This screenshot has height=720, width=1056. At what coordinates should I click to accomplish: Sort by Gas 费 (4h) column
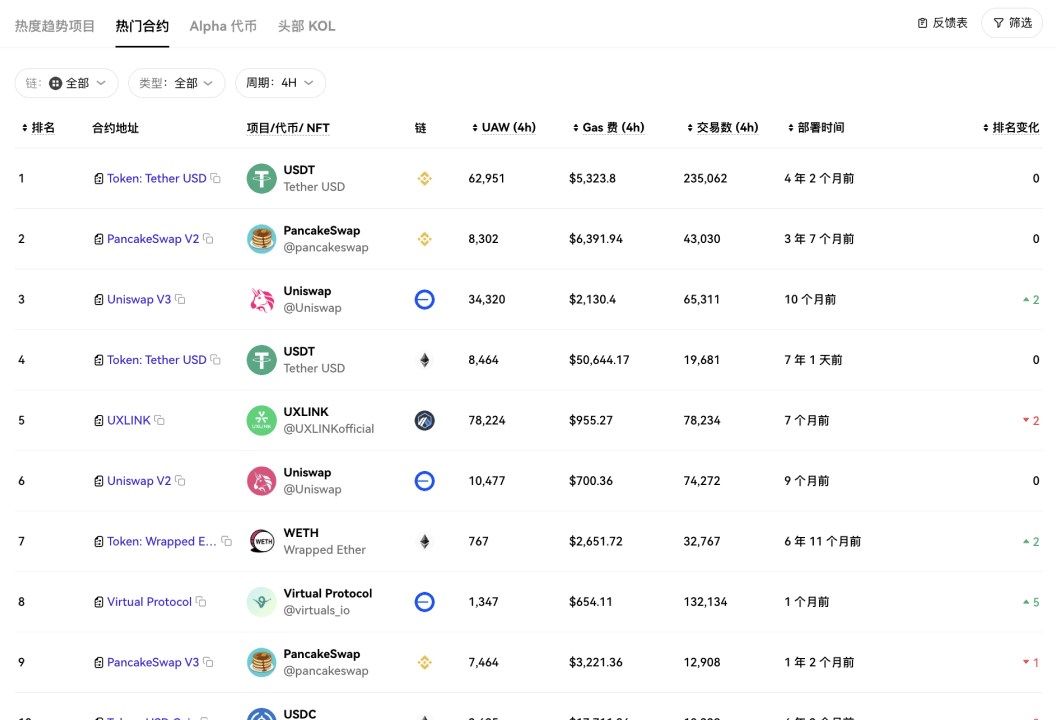608,128
